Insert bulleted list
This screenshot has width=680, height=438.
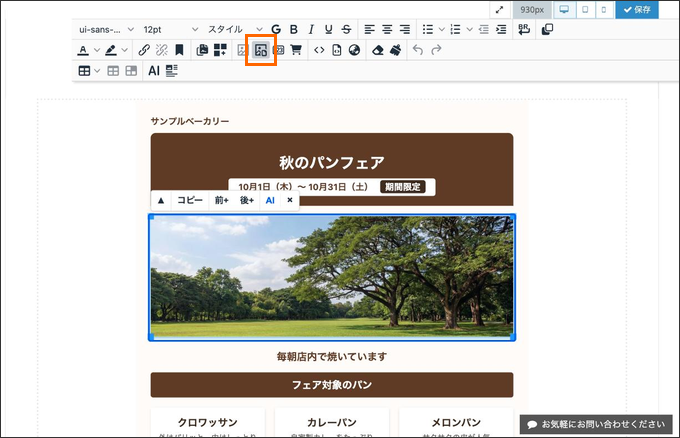click(428, 29)
